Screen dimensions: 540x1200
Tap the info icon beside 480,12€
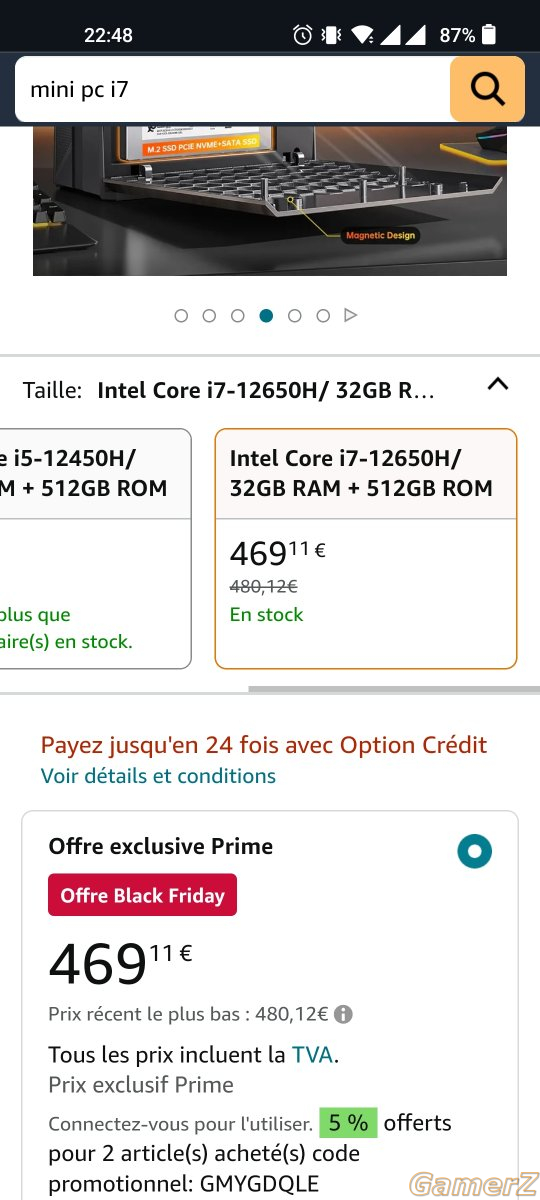pos(343,1014)
